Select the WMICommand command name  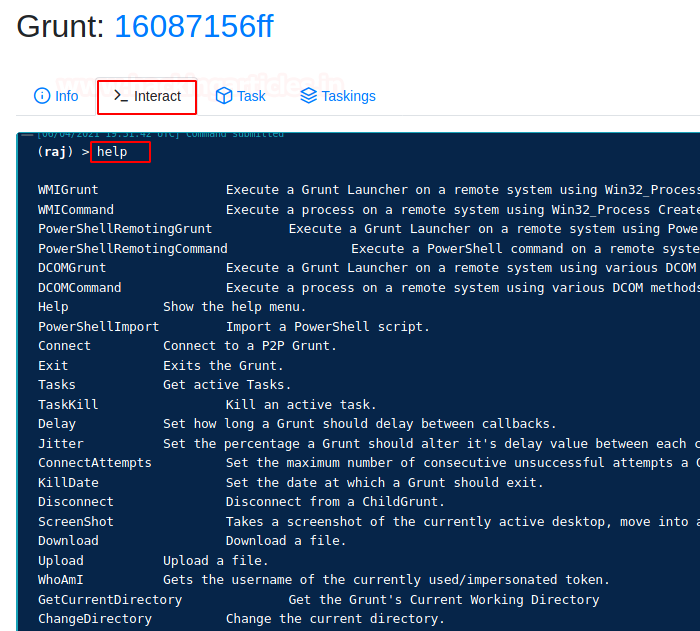76,209
